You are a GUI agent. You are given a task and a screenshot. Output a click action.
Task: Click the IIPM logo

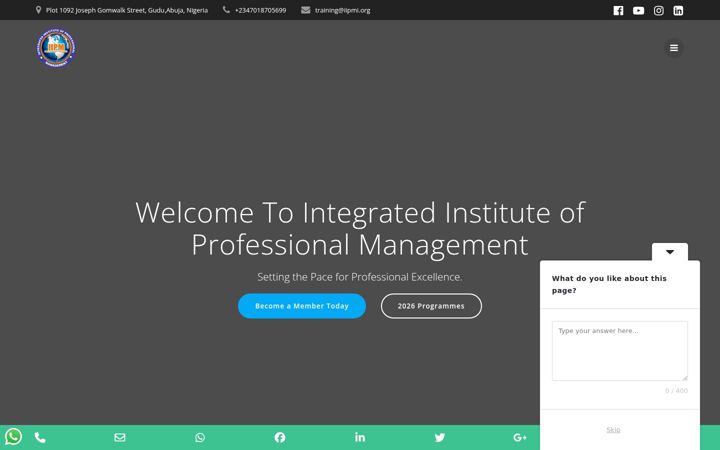click(56, 48)
